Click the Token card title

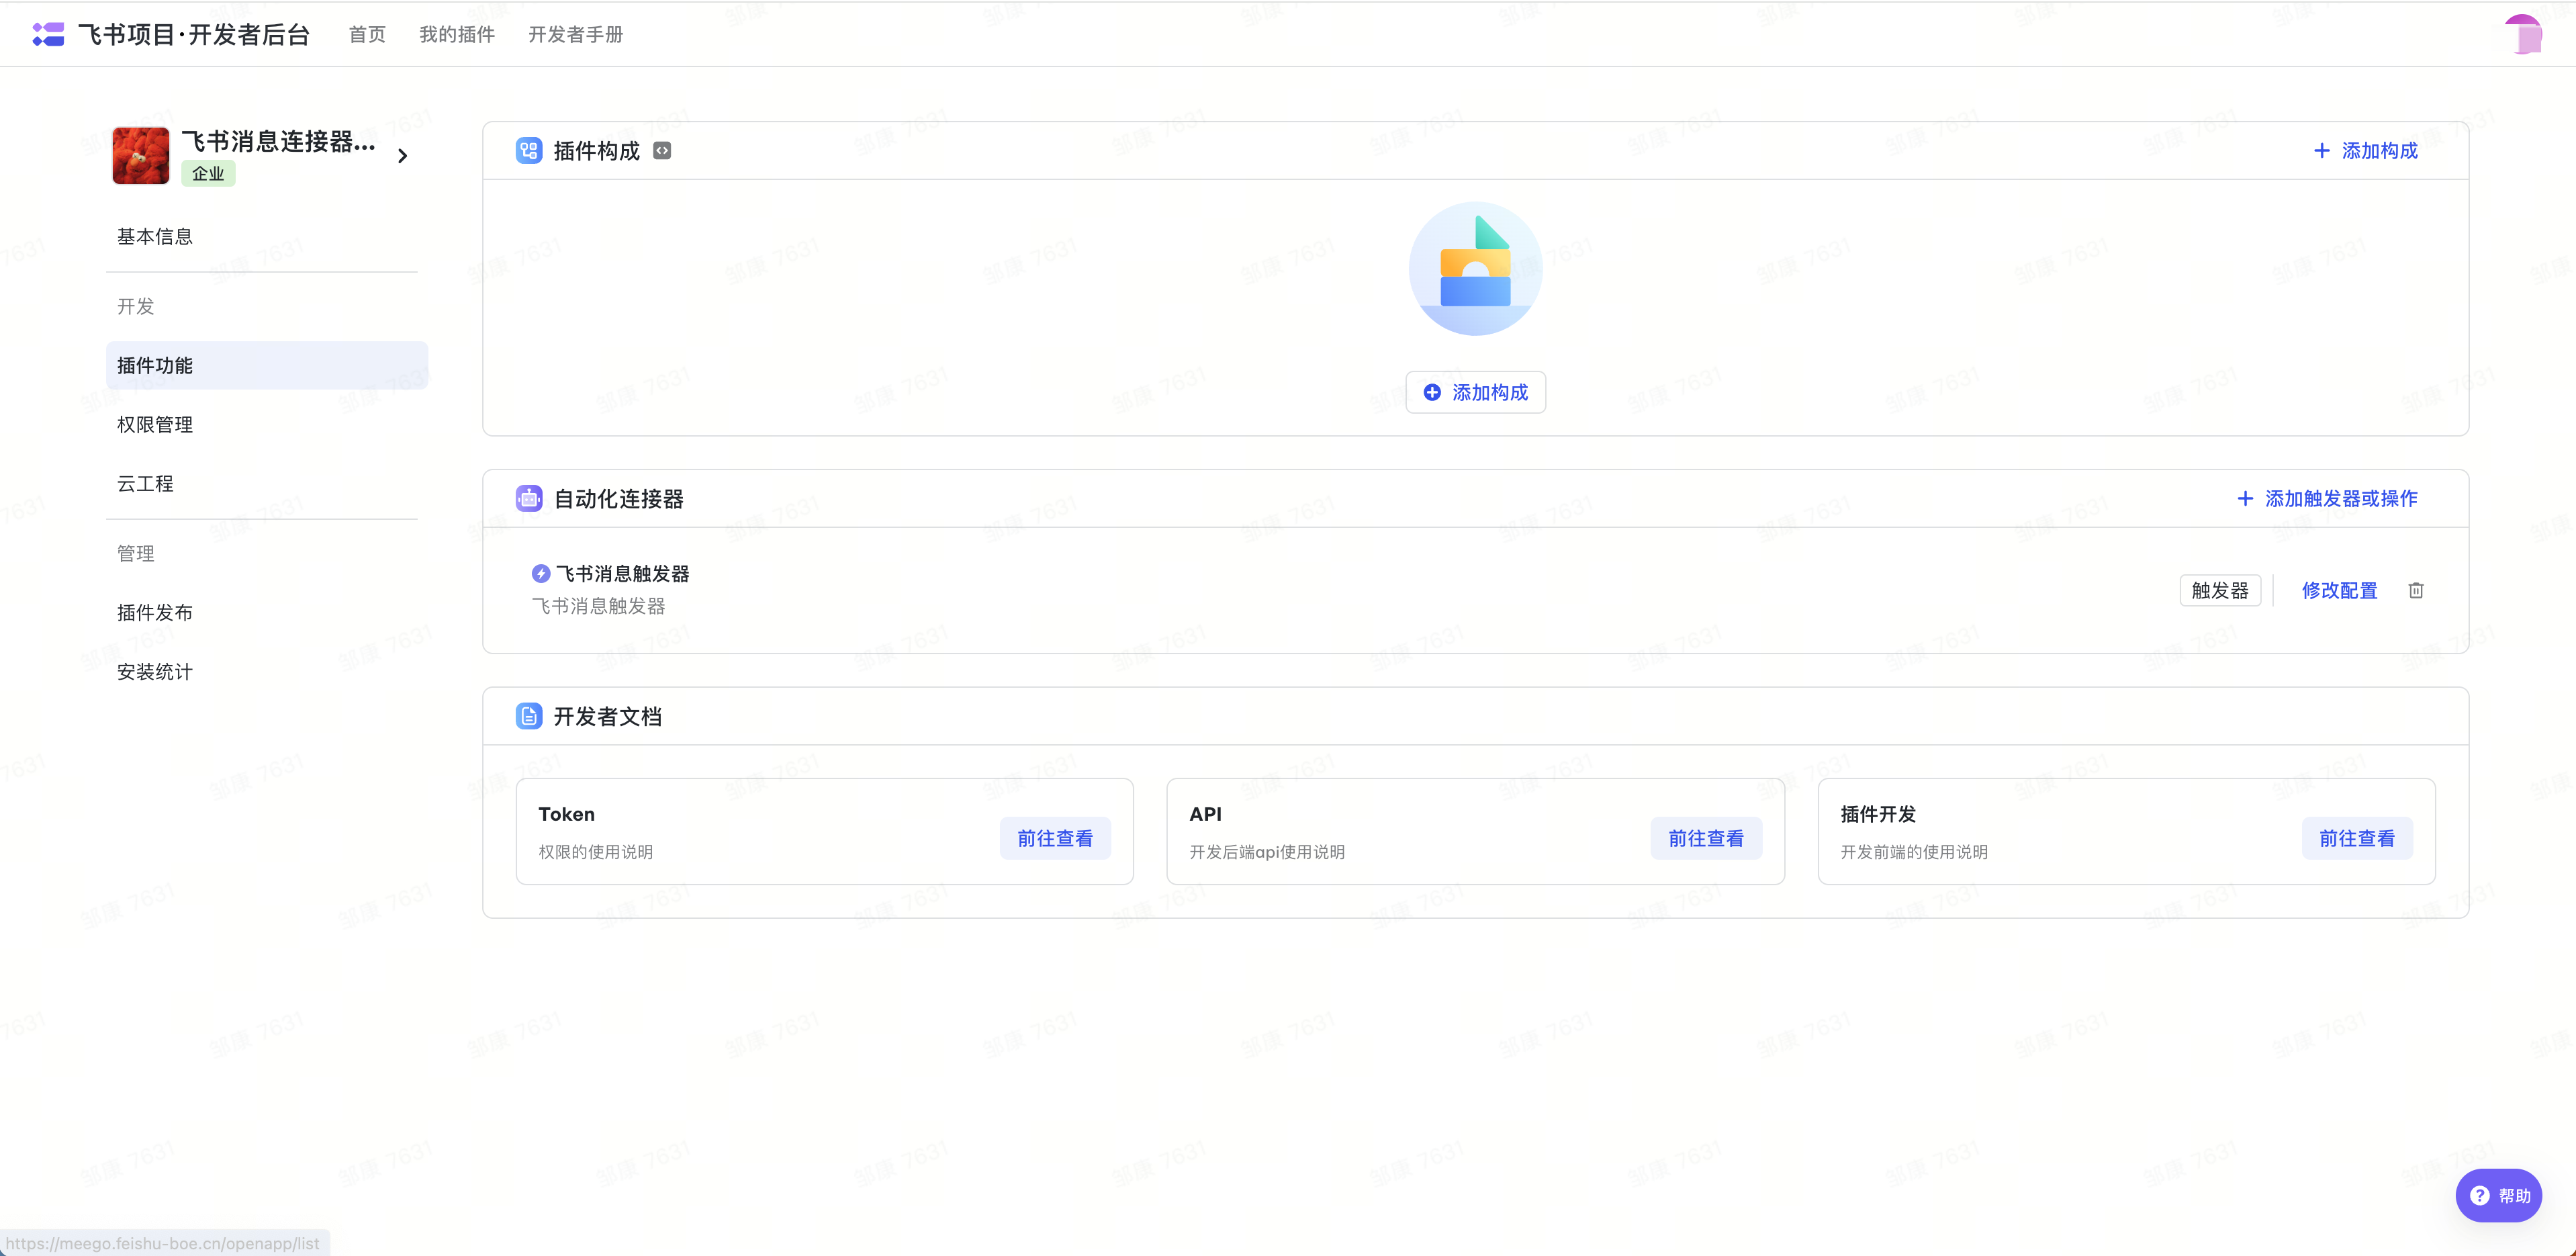click(567, 814)
